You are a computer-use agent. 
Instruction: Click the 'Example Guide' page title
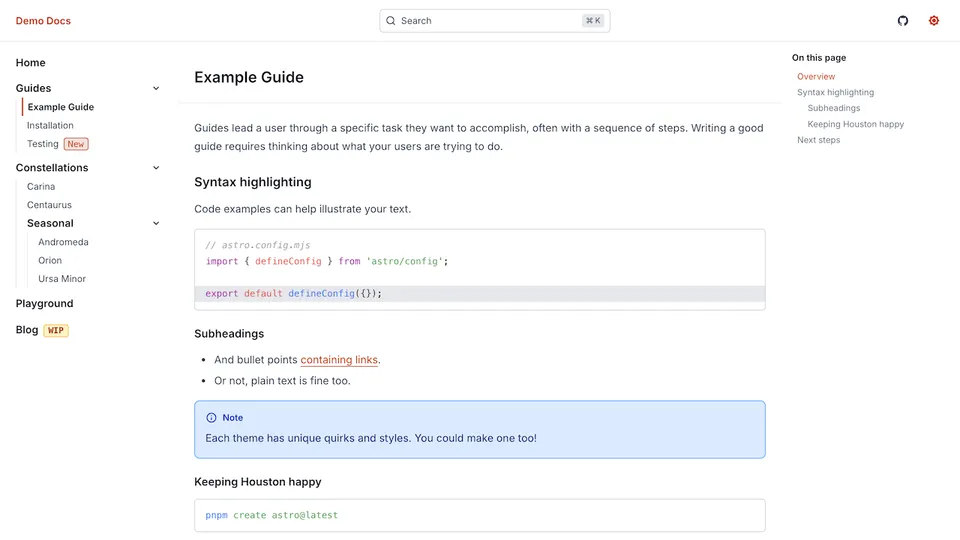(x=249, y=77)
